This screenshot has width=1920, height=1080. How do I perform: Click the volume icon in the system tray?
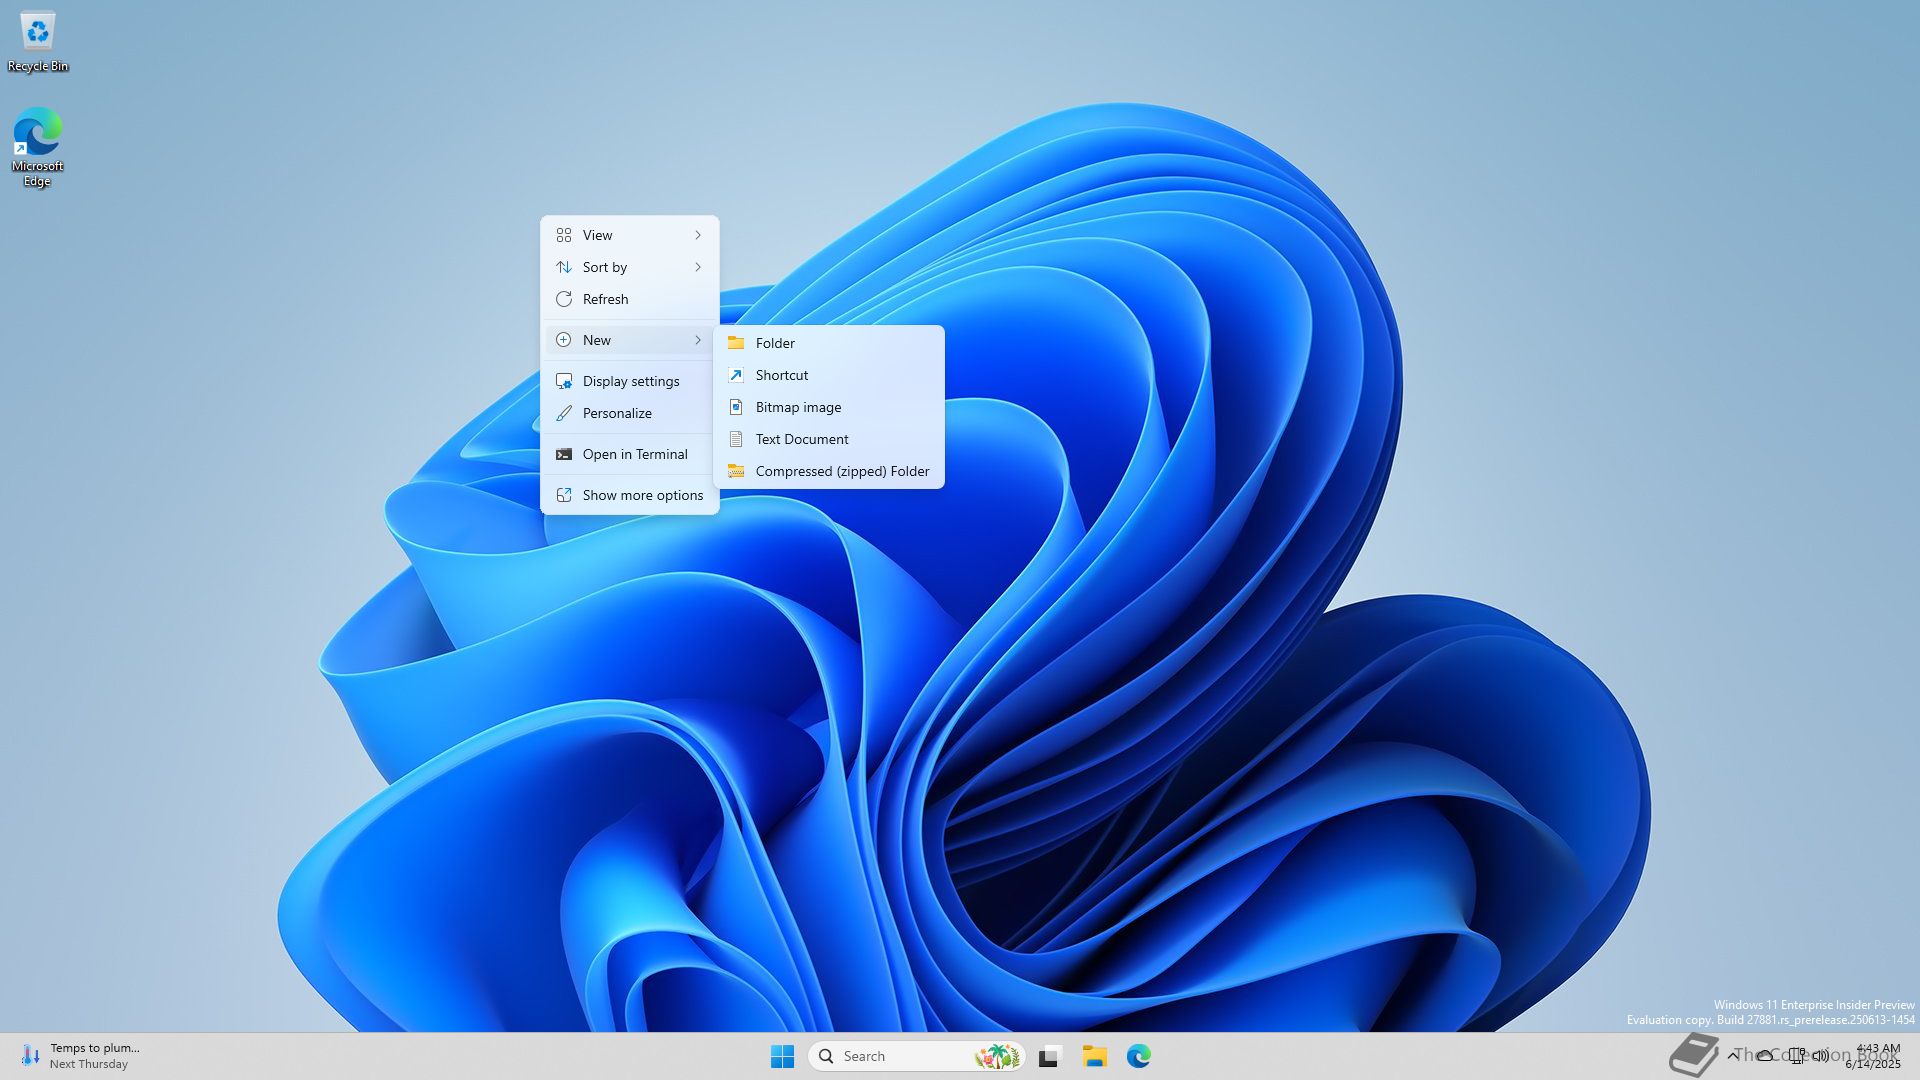tap(1821, 1055)
